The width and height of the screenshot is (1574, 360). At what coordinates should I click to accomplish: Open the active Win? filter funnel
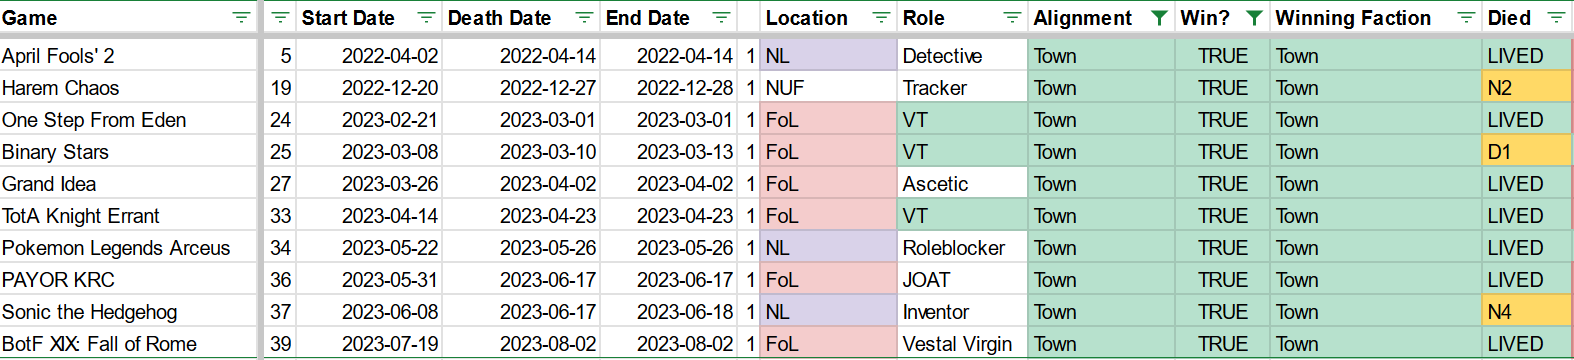point(1254,18)
